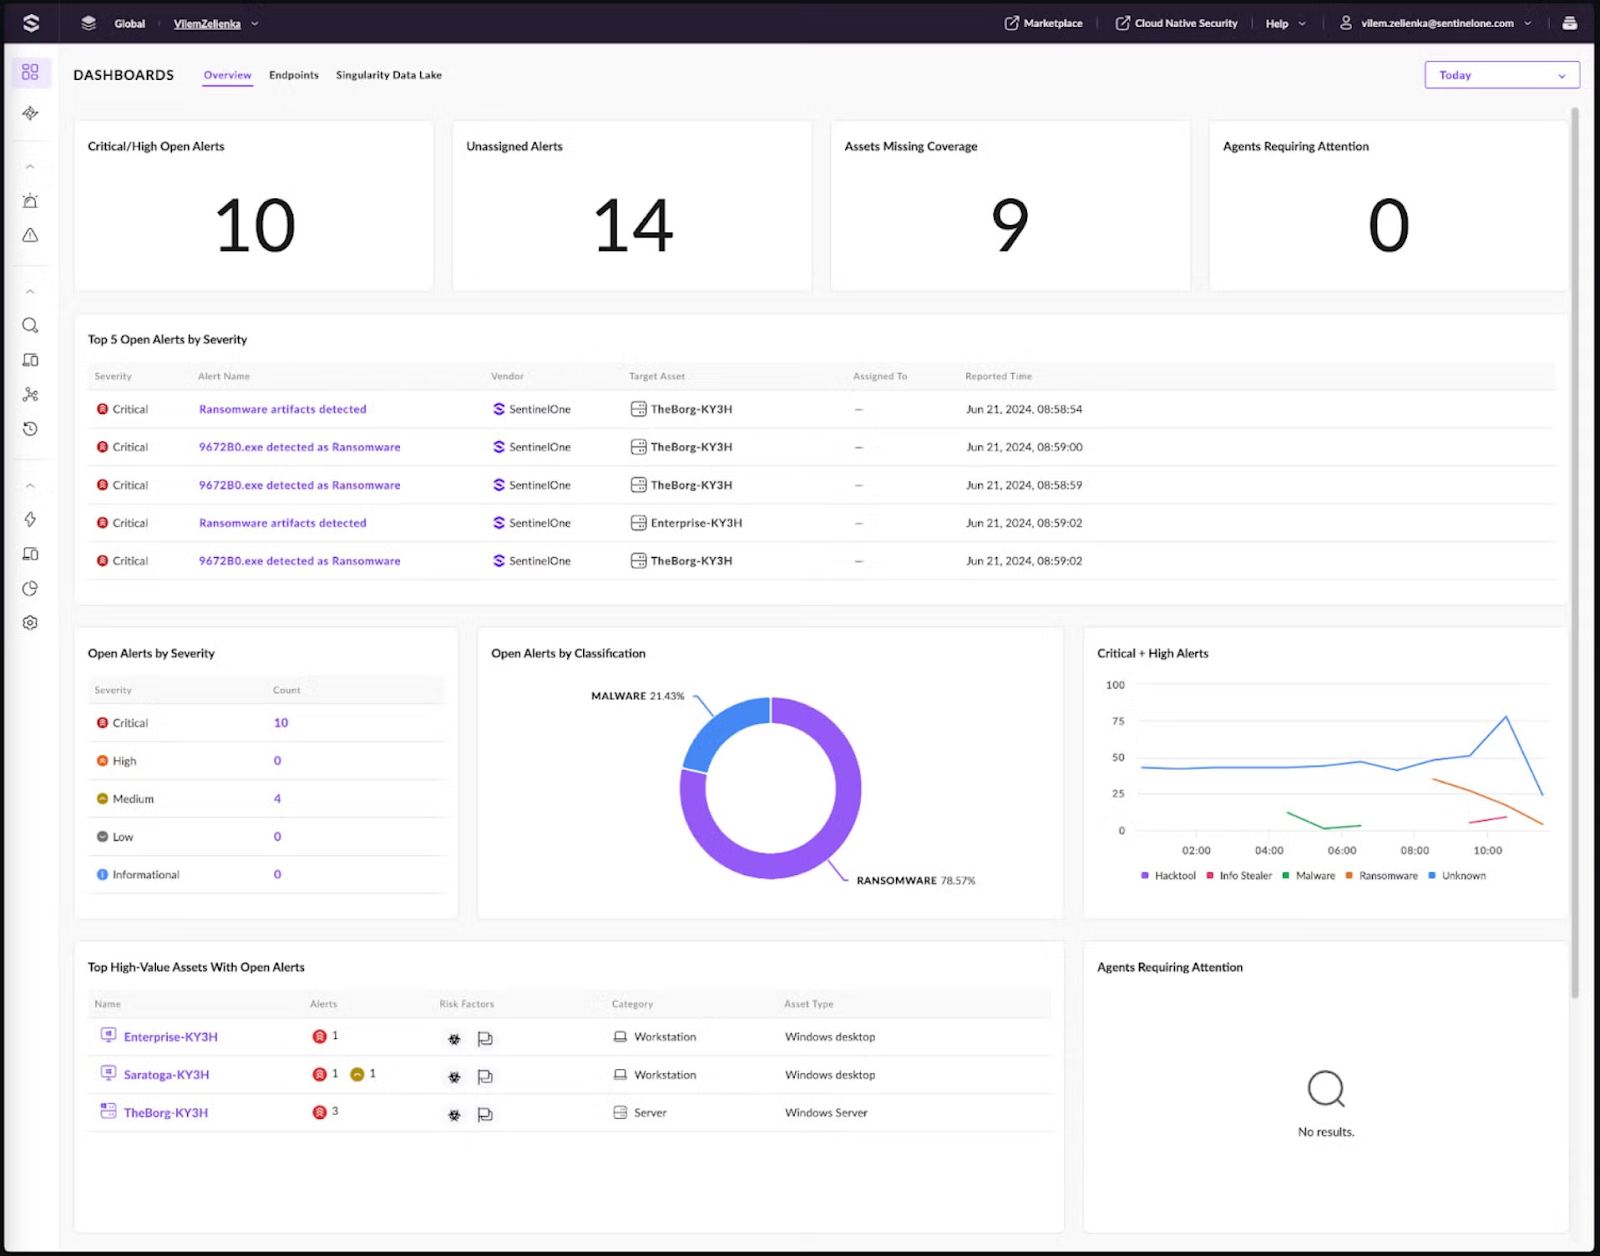Click the Ransomware artifacts detected alert link
The image size is (1600, 1256).
[x=283, y=409]
